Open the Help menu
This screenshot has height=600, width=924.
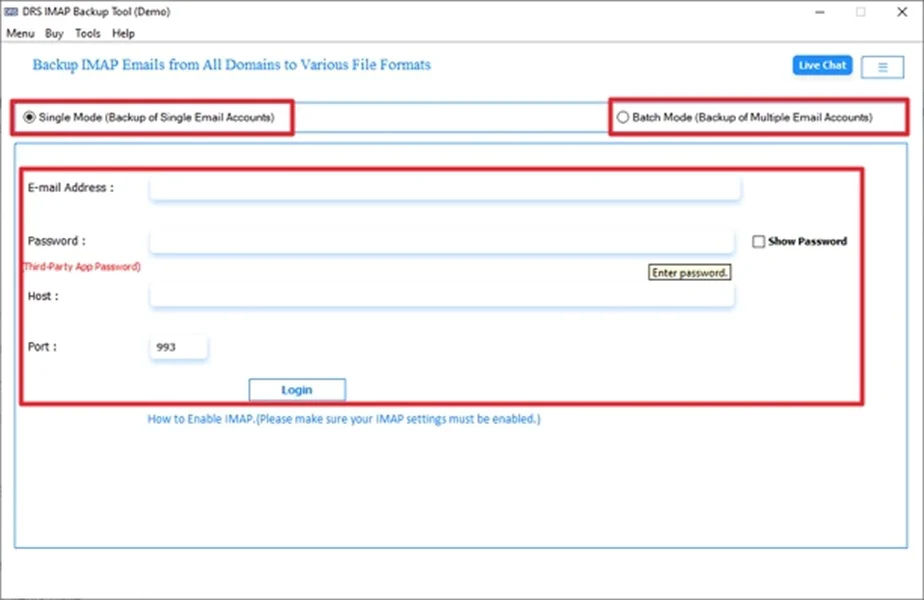[x=123, y=33]
